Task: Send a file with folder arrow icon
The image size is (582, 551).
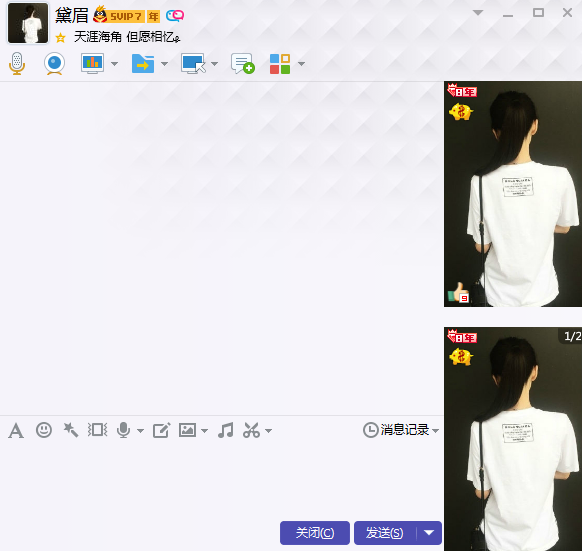Action: [143, 63]
